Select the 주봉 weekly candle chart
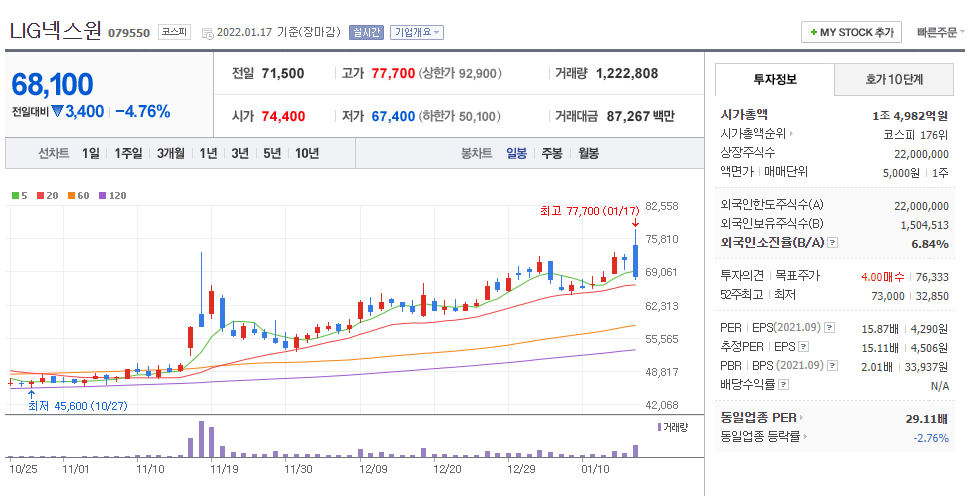Viewport: 969px width, 496px height. click(552, 153)
